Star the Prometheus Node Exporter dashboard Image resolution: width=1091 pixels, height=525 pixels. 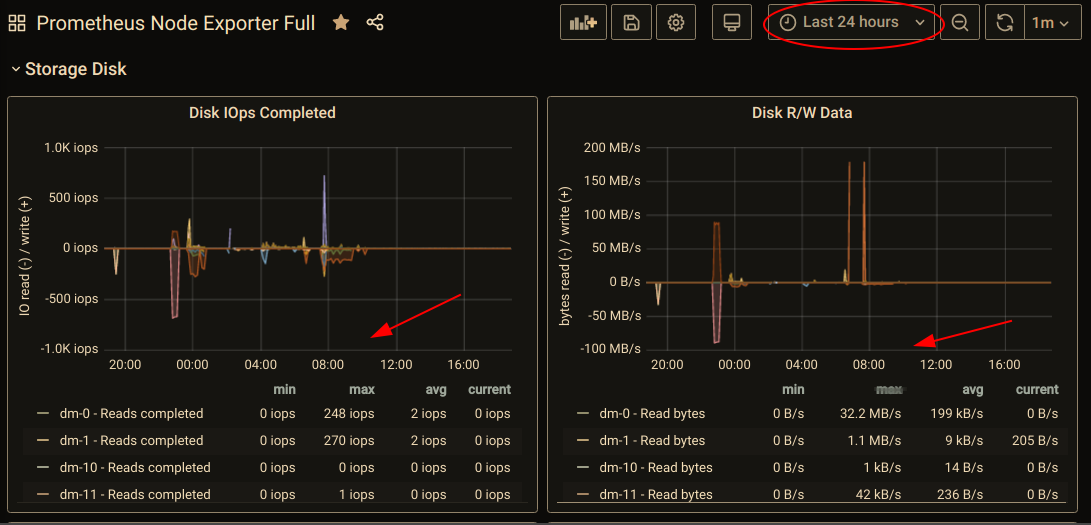pos(341,23)
